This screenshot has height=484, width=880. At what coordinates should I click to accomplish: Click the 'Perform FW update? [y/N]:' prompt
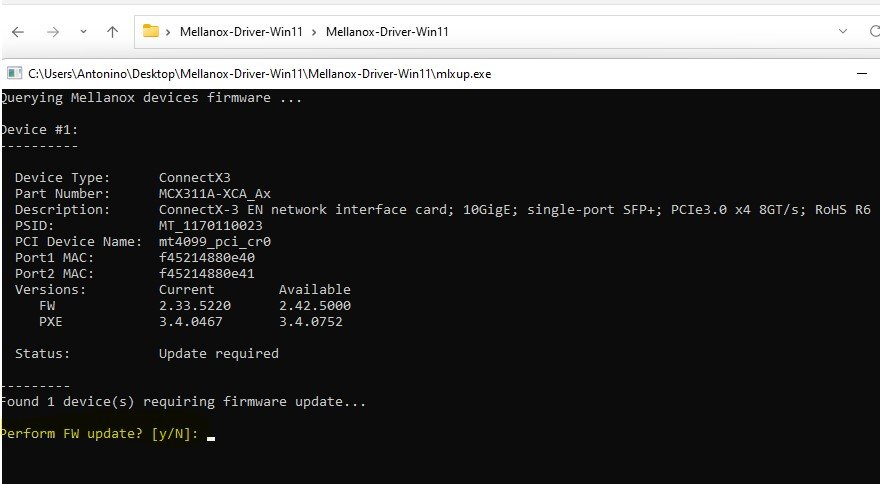pyautogui.click(x=99, y=433)
